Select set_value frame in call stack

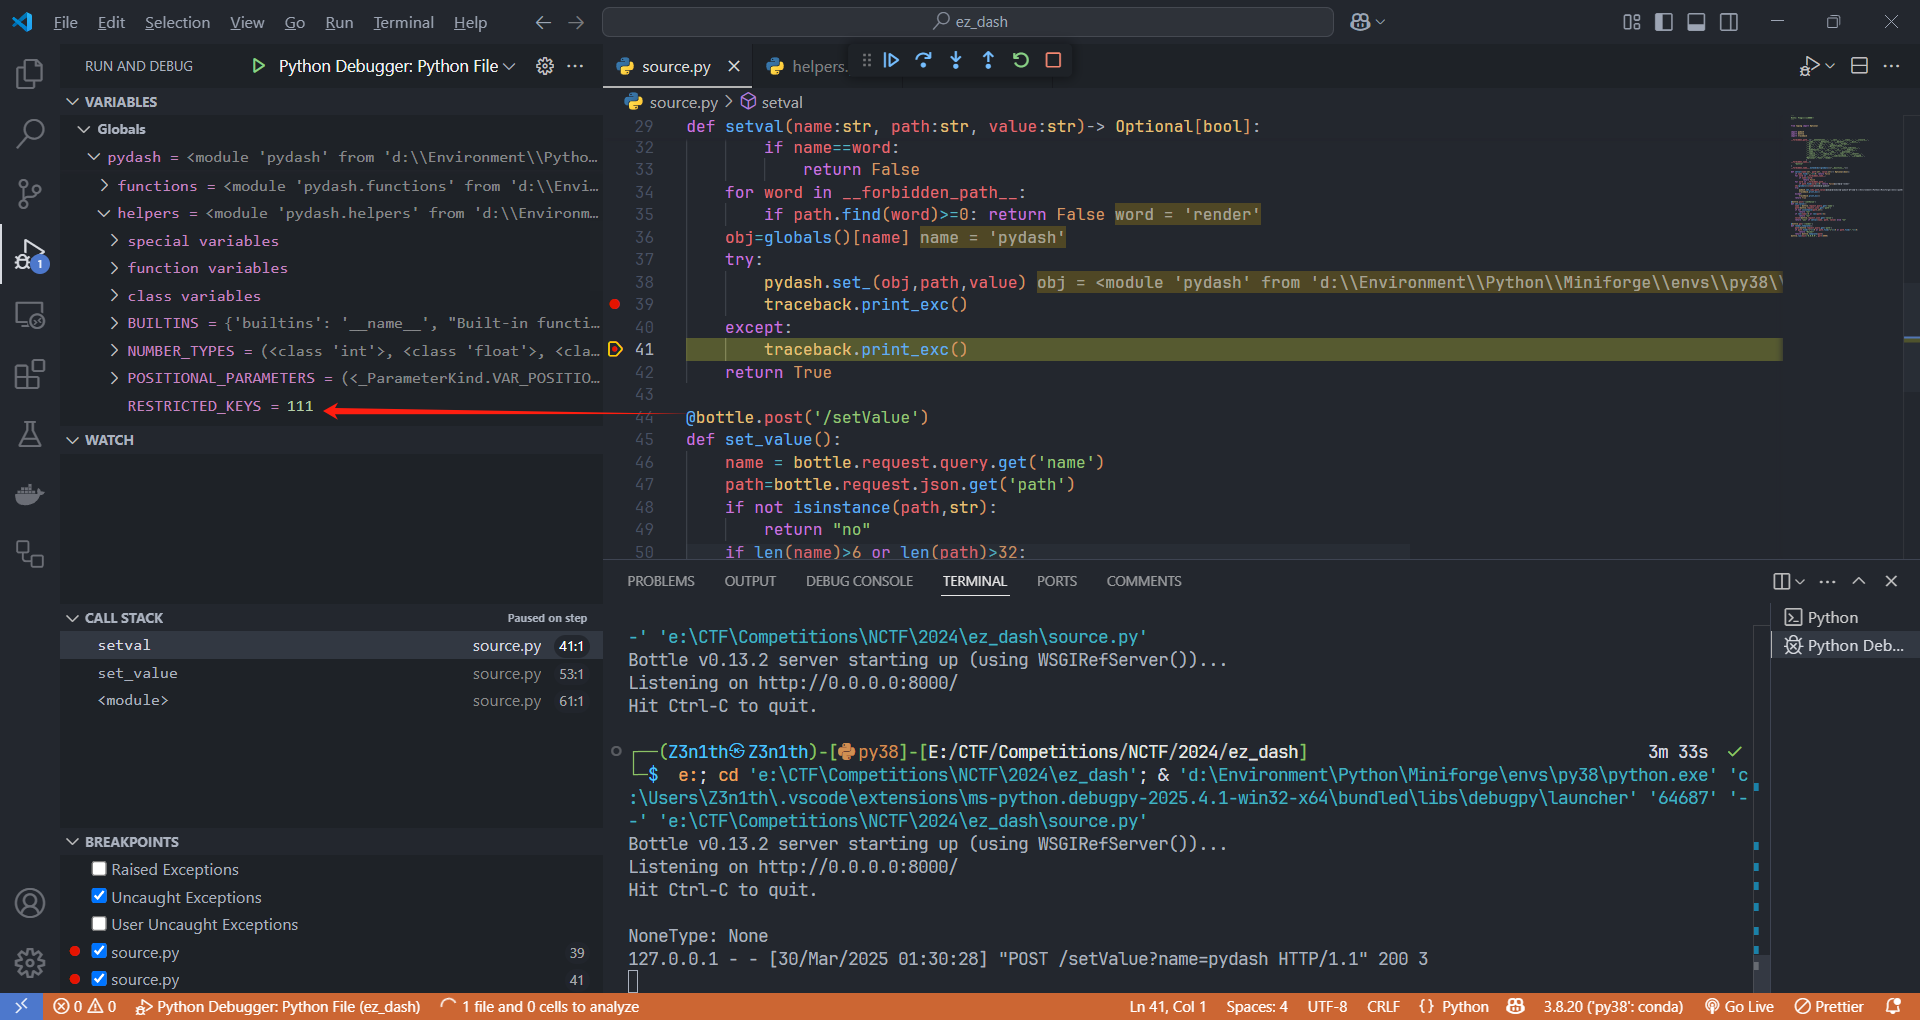pos(138,673)
